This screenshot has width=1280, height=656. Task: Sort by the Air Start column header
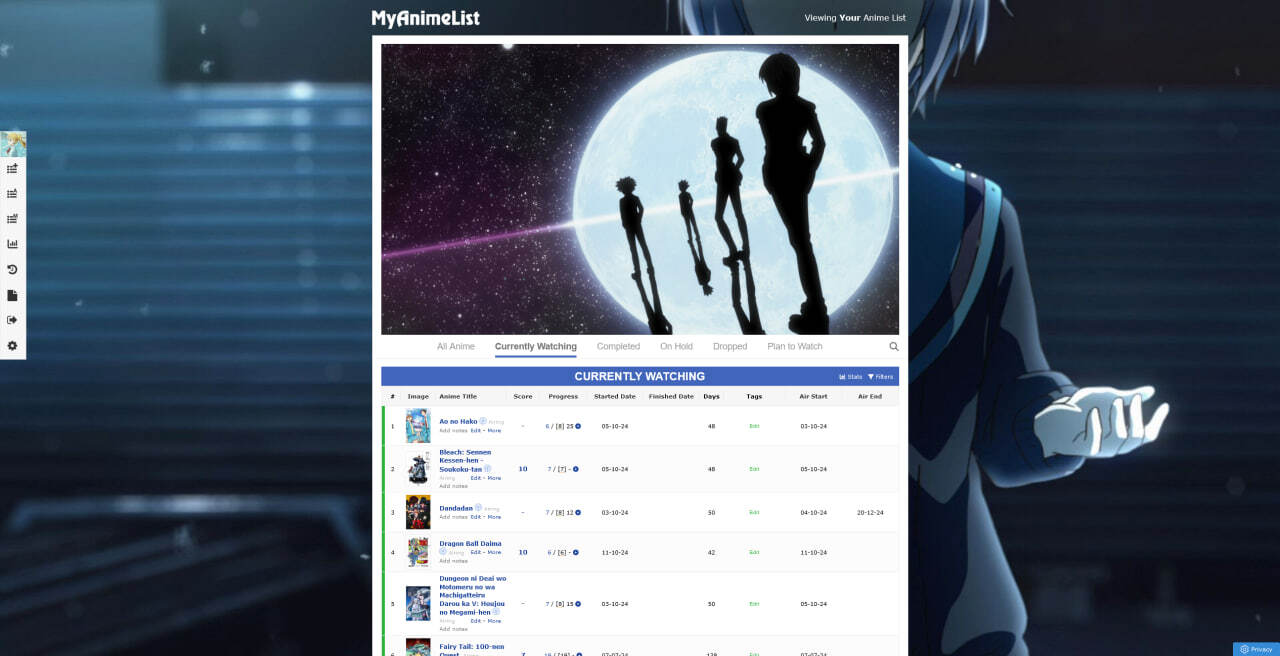point(813,397)
